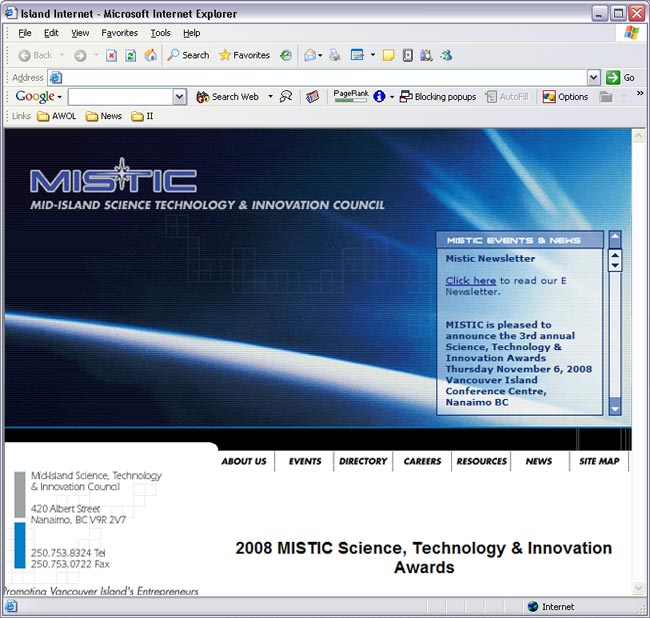Image resolution: width=650 pixels, height=618 pixels.
Task: Click the Windows flag throbber icon
Action: [631, 32]
